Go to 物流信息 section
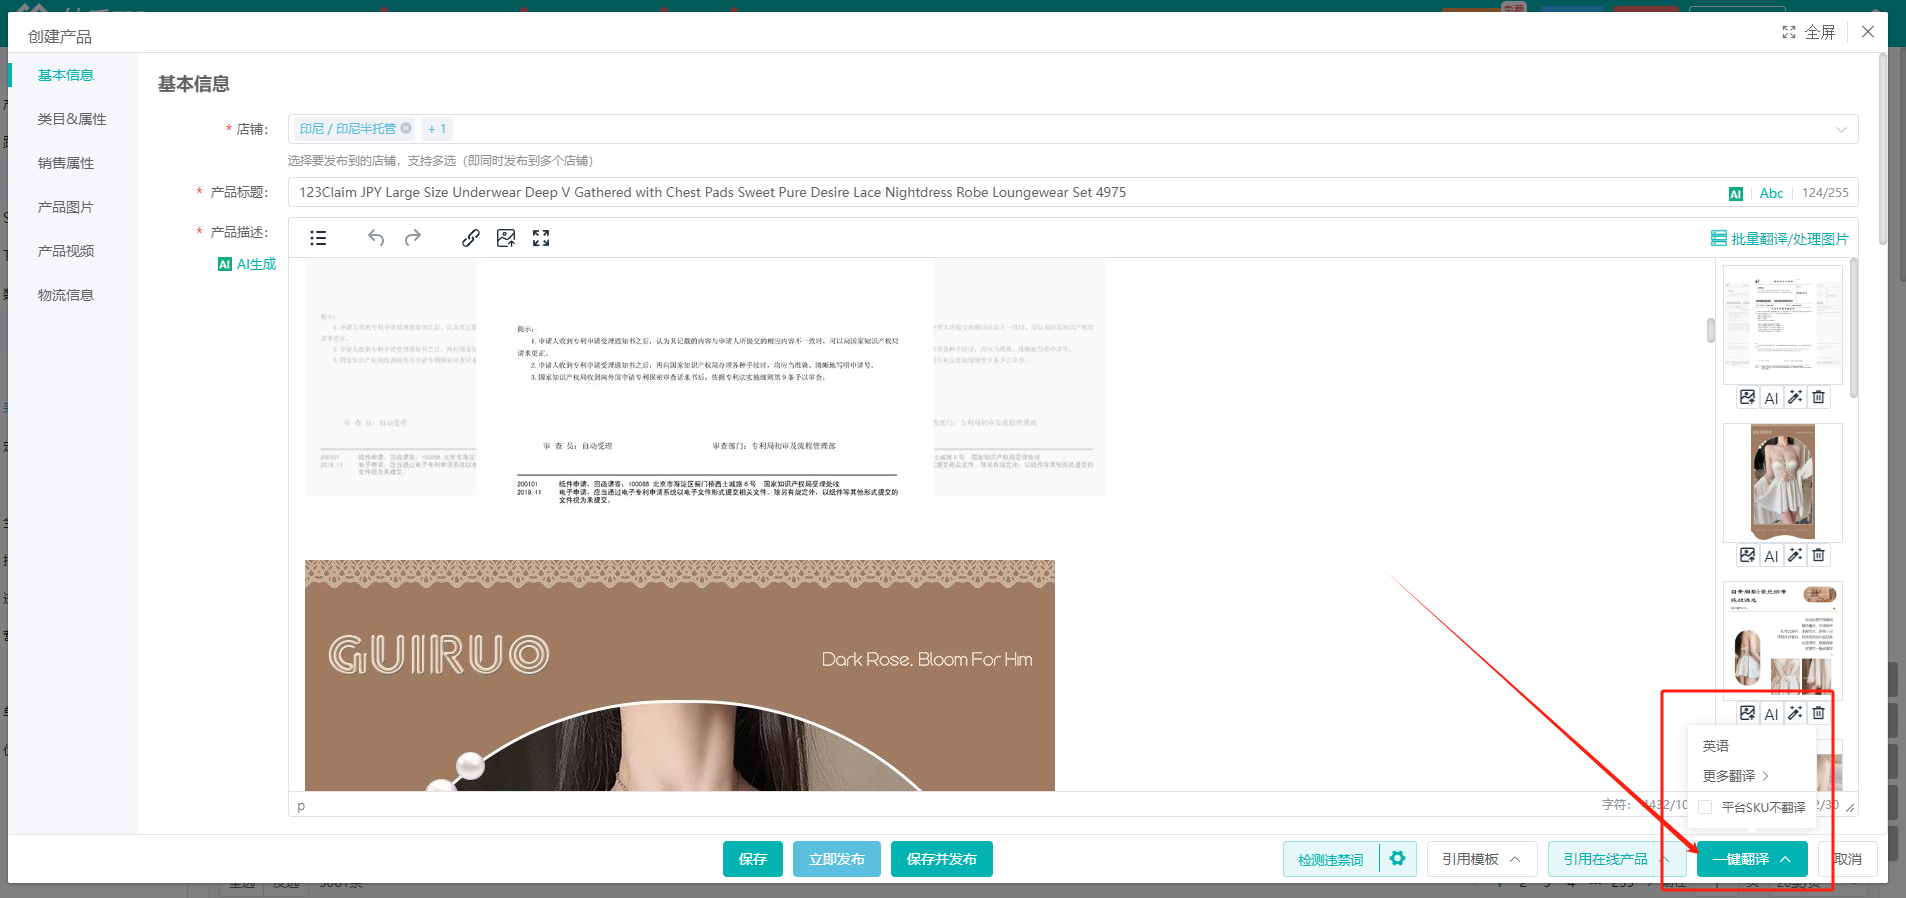The height and width of the screenshot is (898, 1906). pyautogui.click(x=66, y=295)
